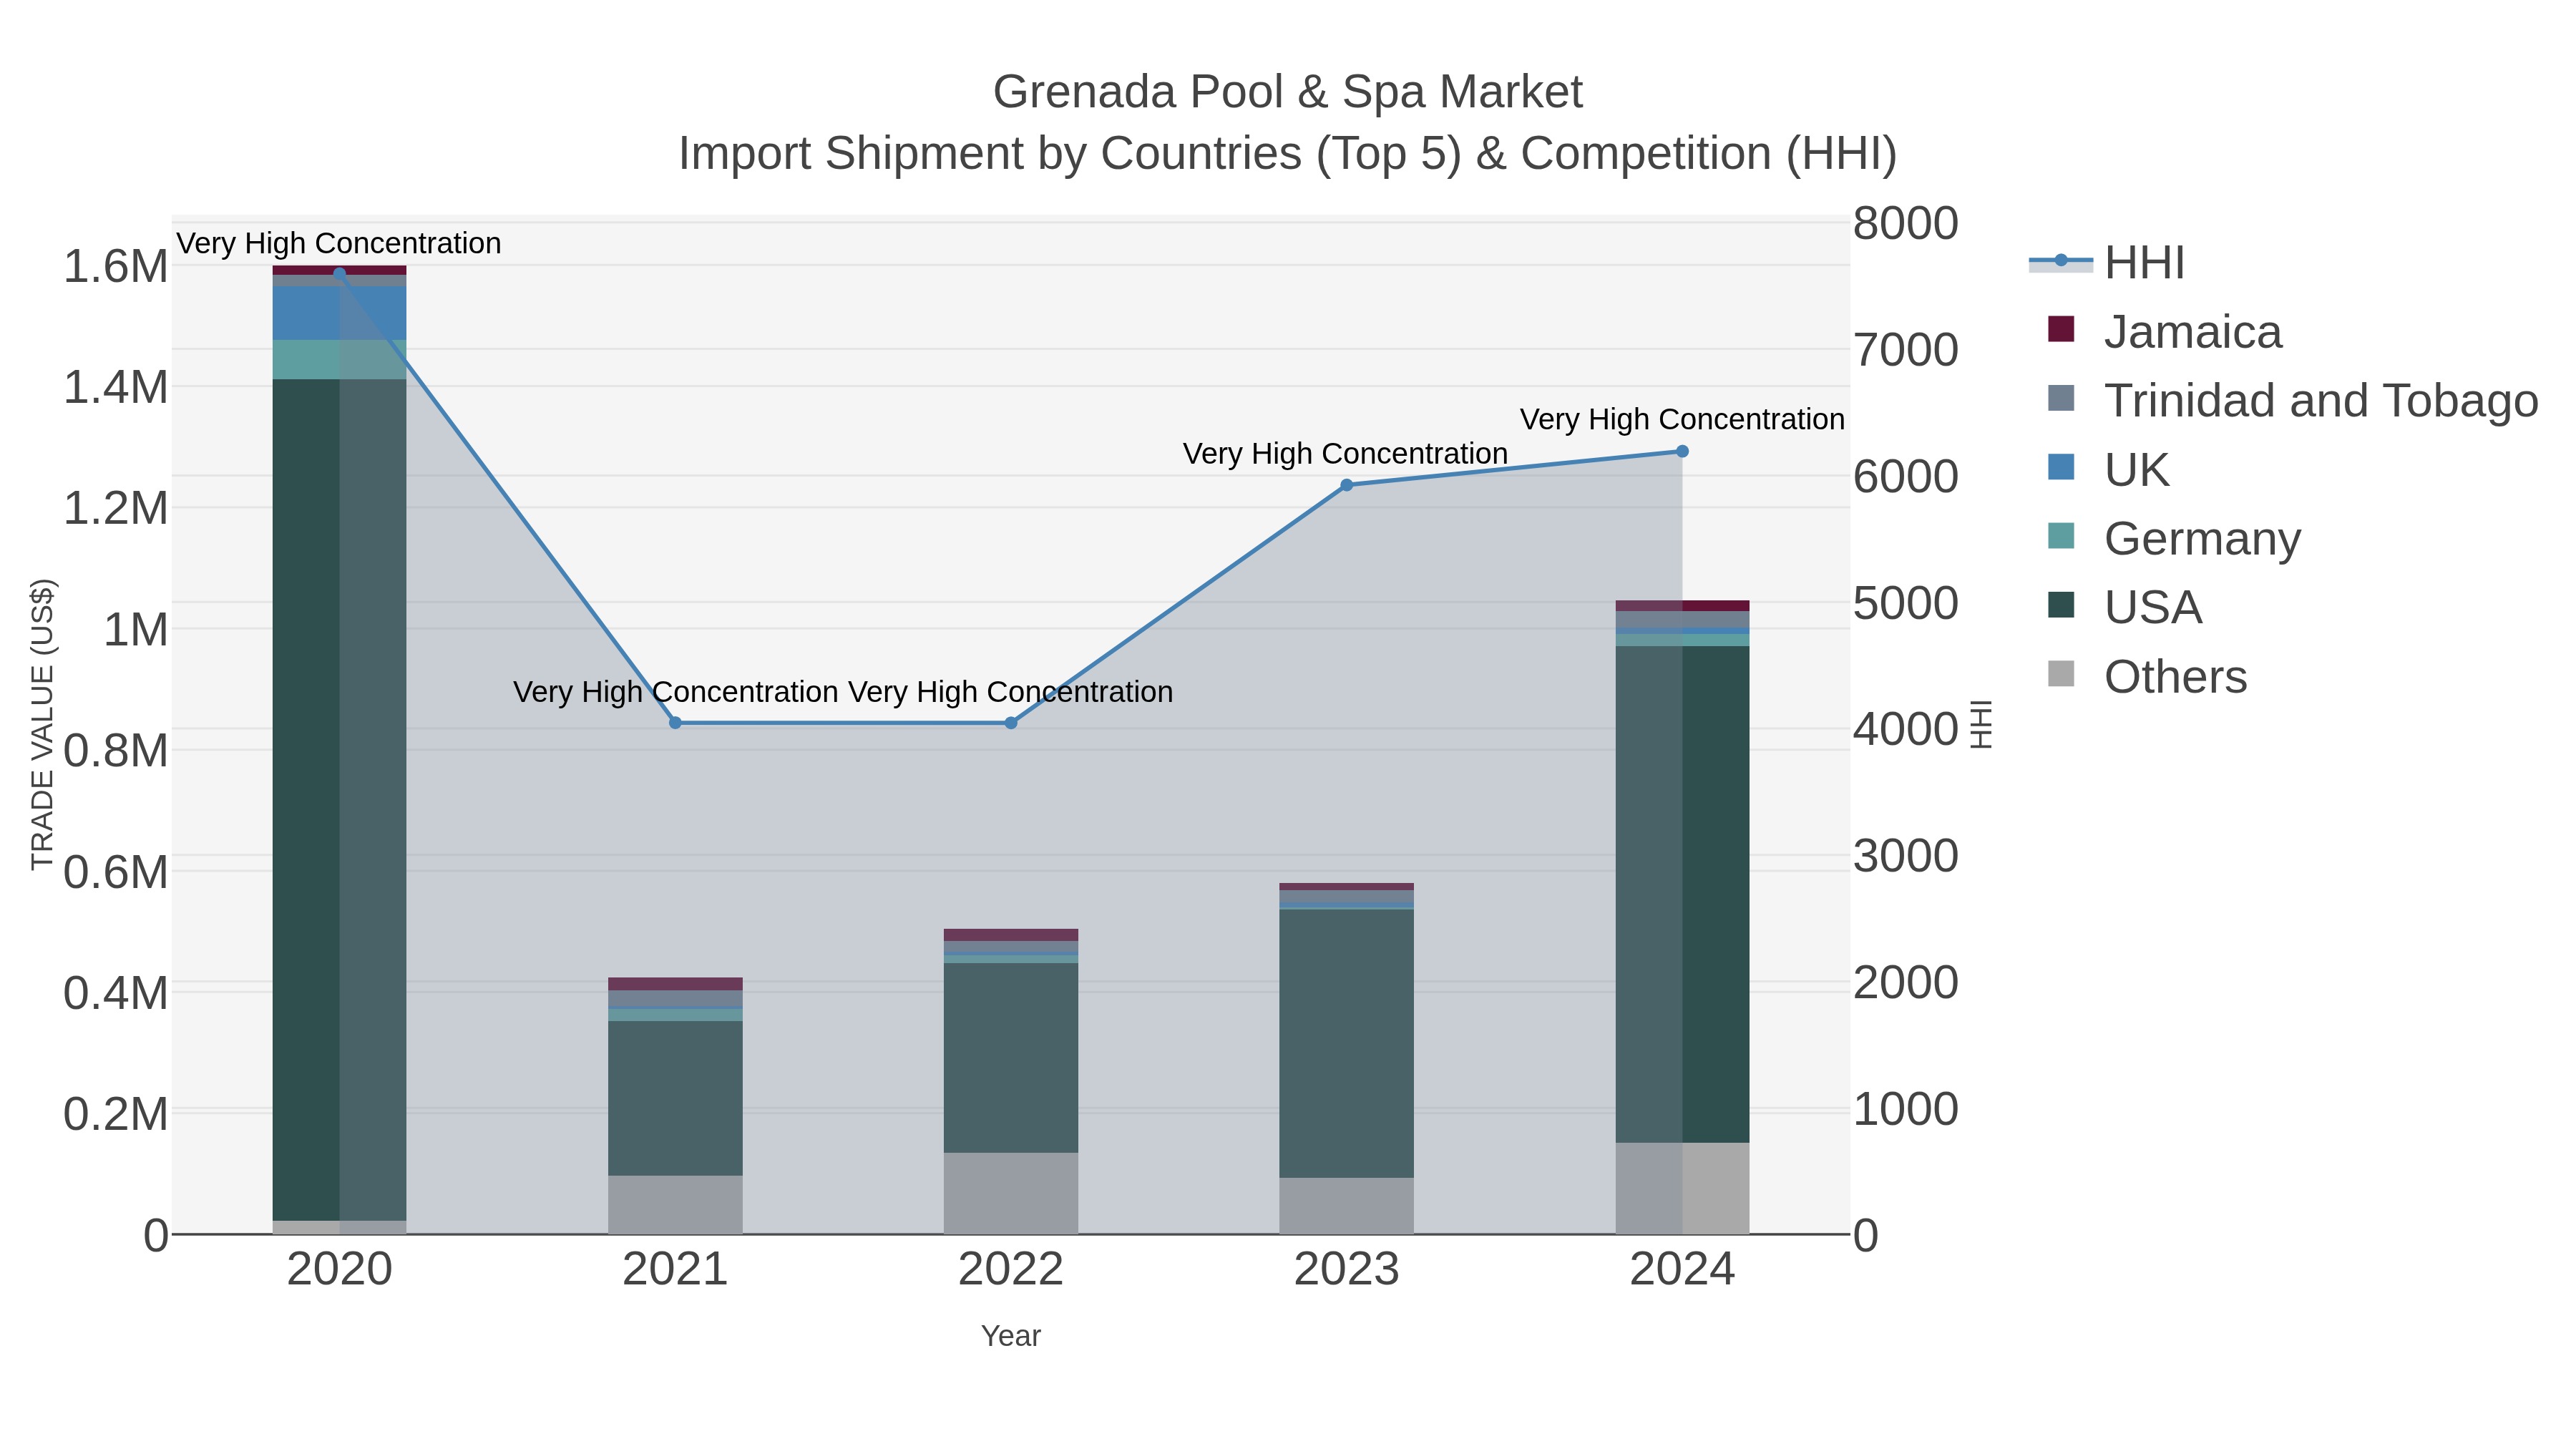
Task: Click the USA segment of the 2022 bar
Action: click(x=1011, y=1058)
